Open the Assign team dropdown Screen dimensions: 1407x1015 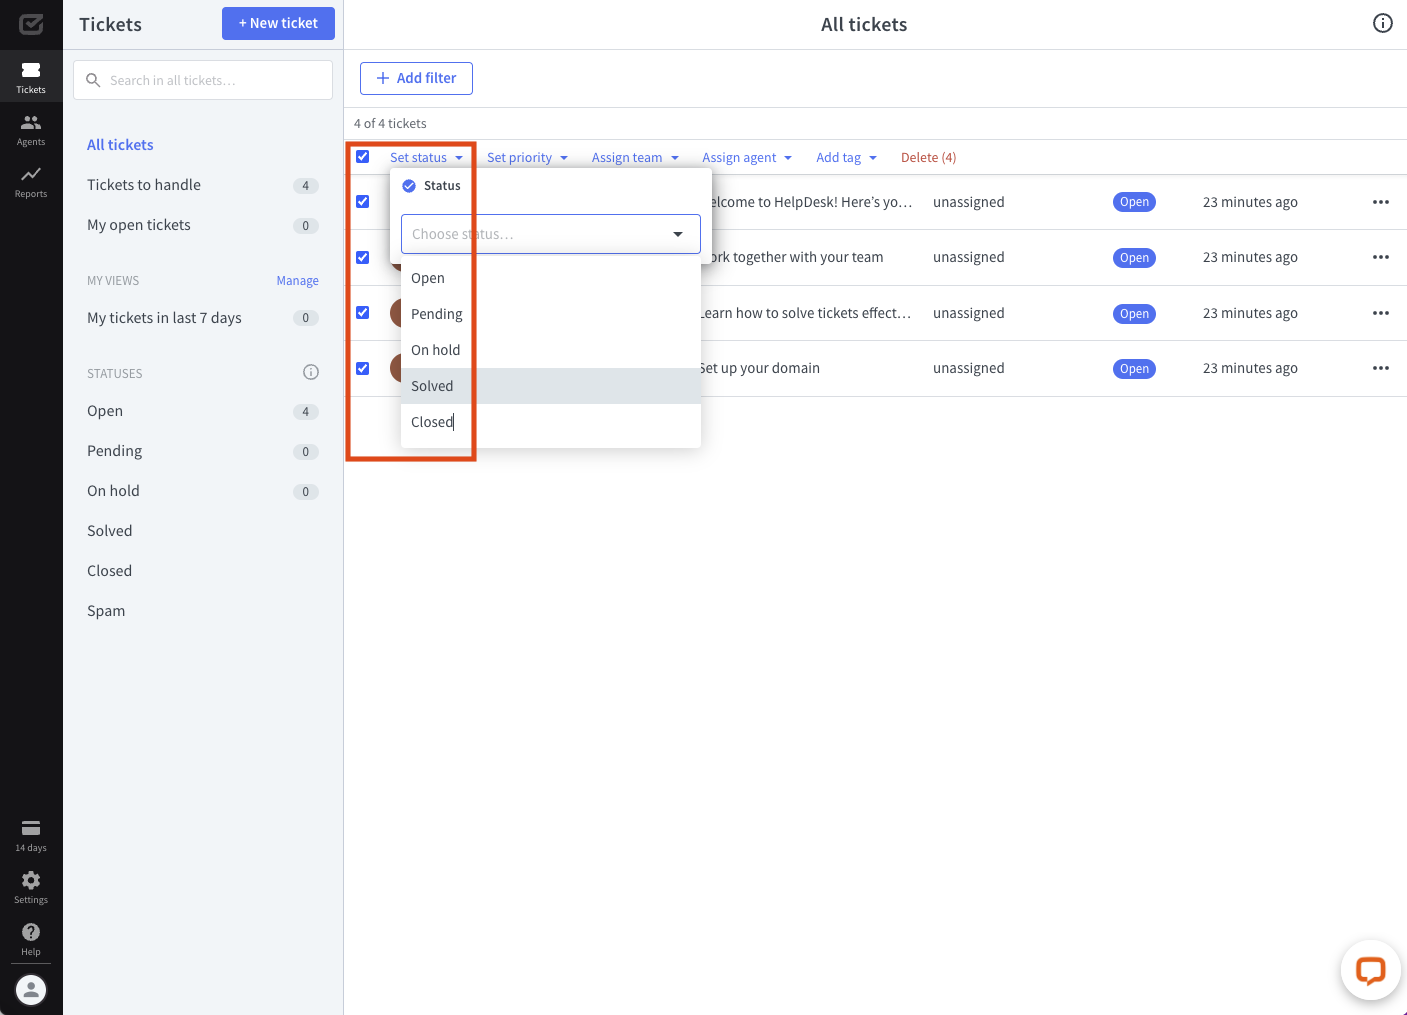(635, 157)
